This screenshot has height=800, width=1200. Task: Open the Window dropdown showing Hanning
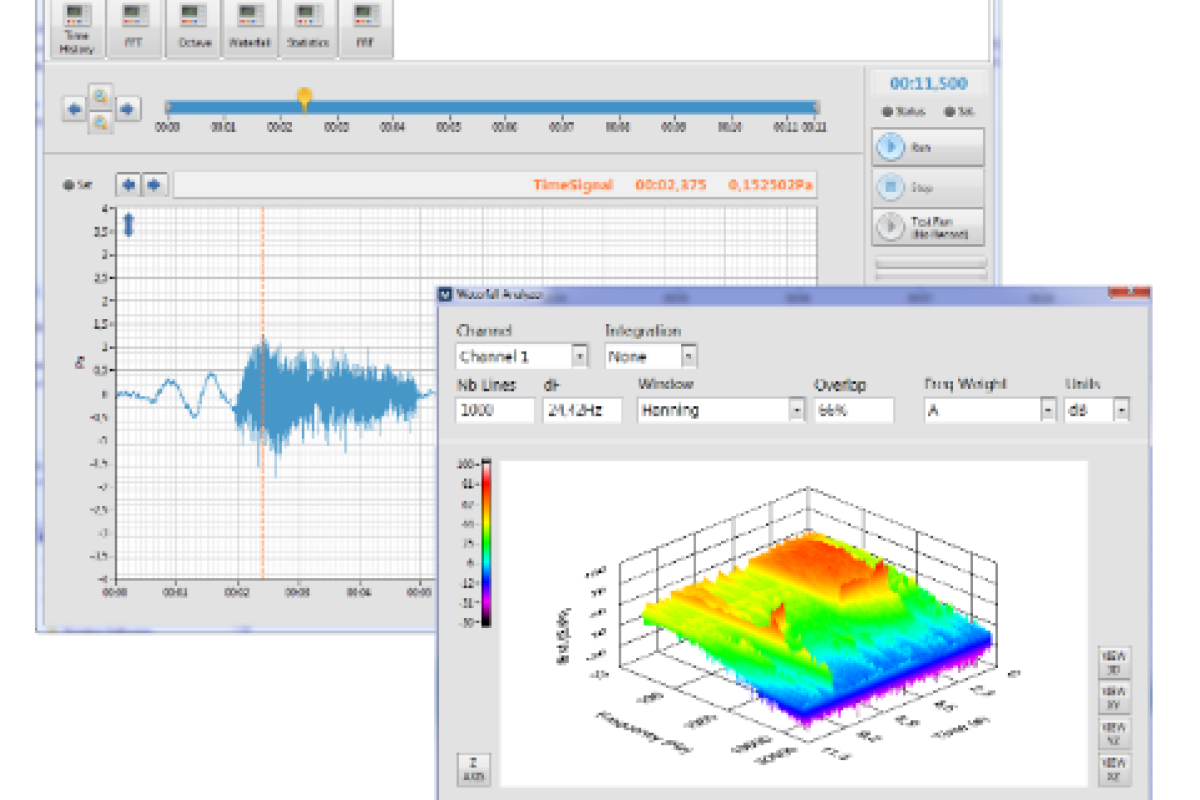tap(721, 409)
